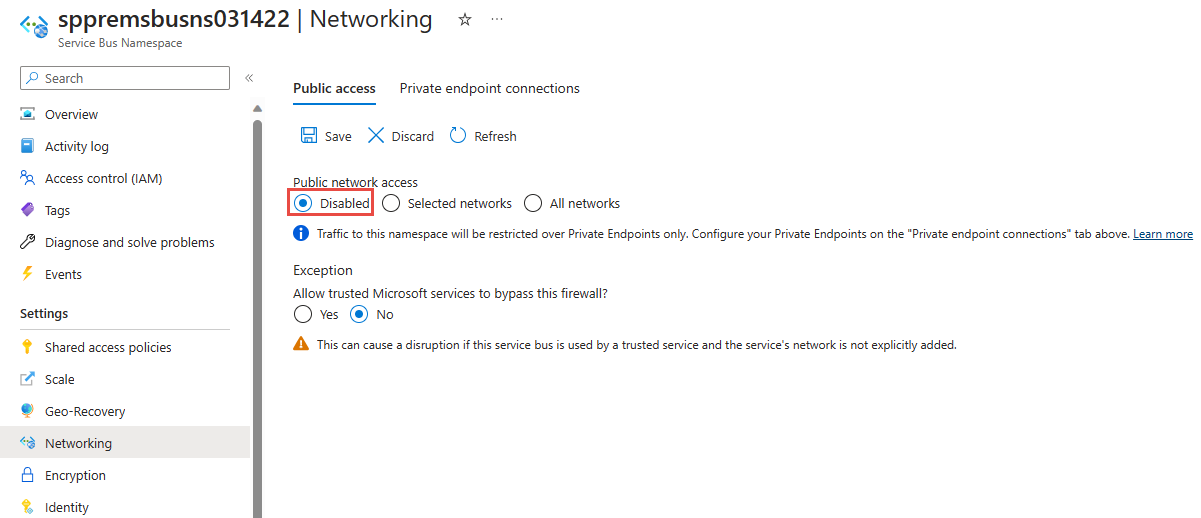Click the Save disk icon
Viewport: 1201px width, 518px height.
pos(309,136)
